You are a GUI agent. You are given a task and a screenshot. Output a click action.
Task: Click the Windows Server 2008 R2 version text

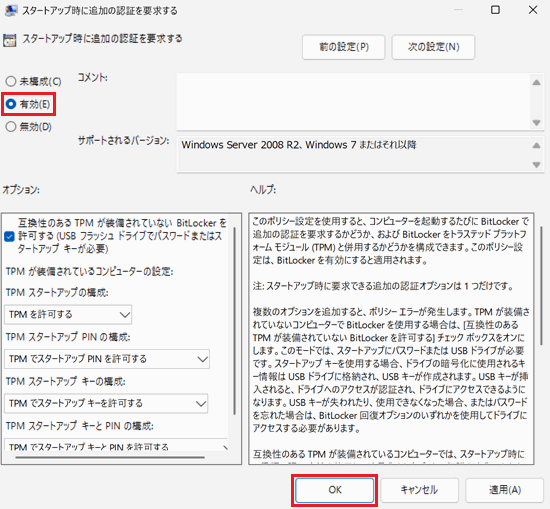(299, 145)
